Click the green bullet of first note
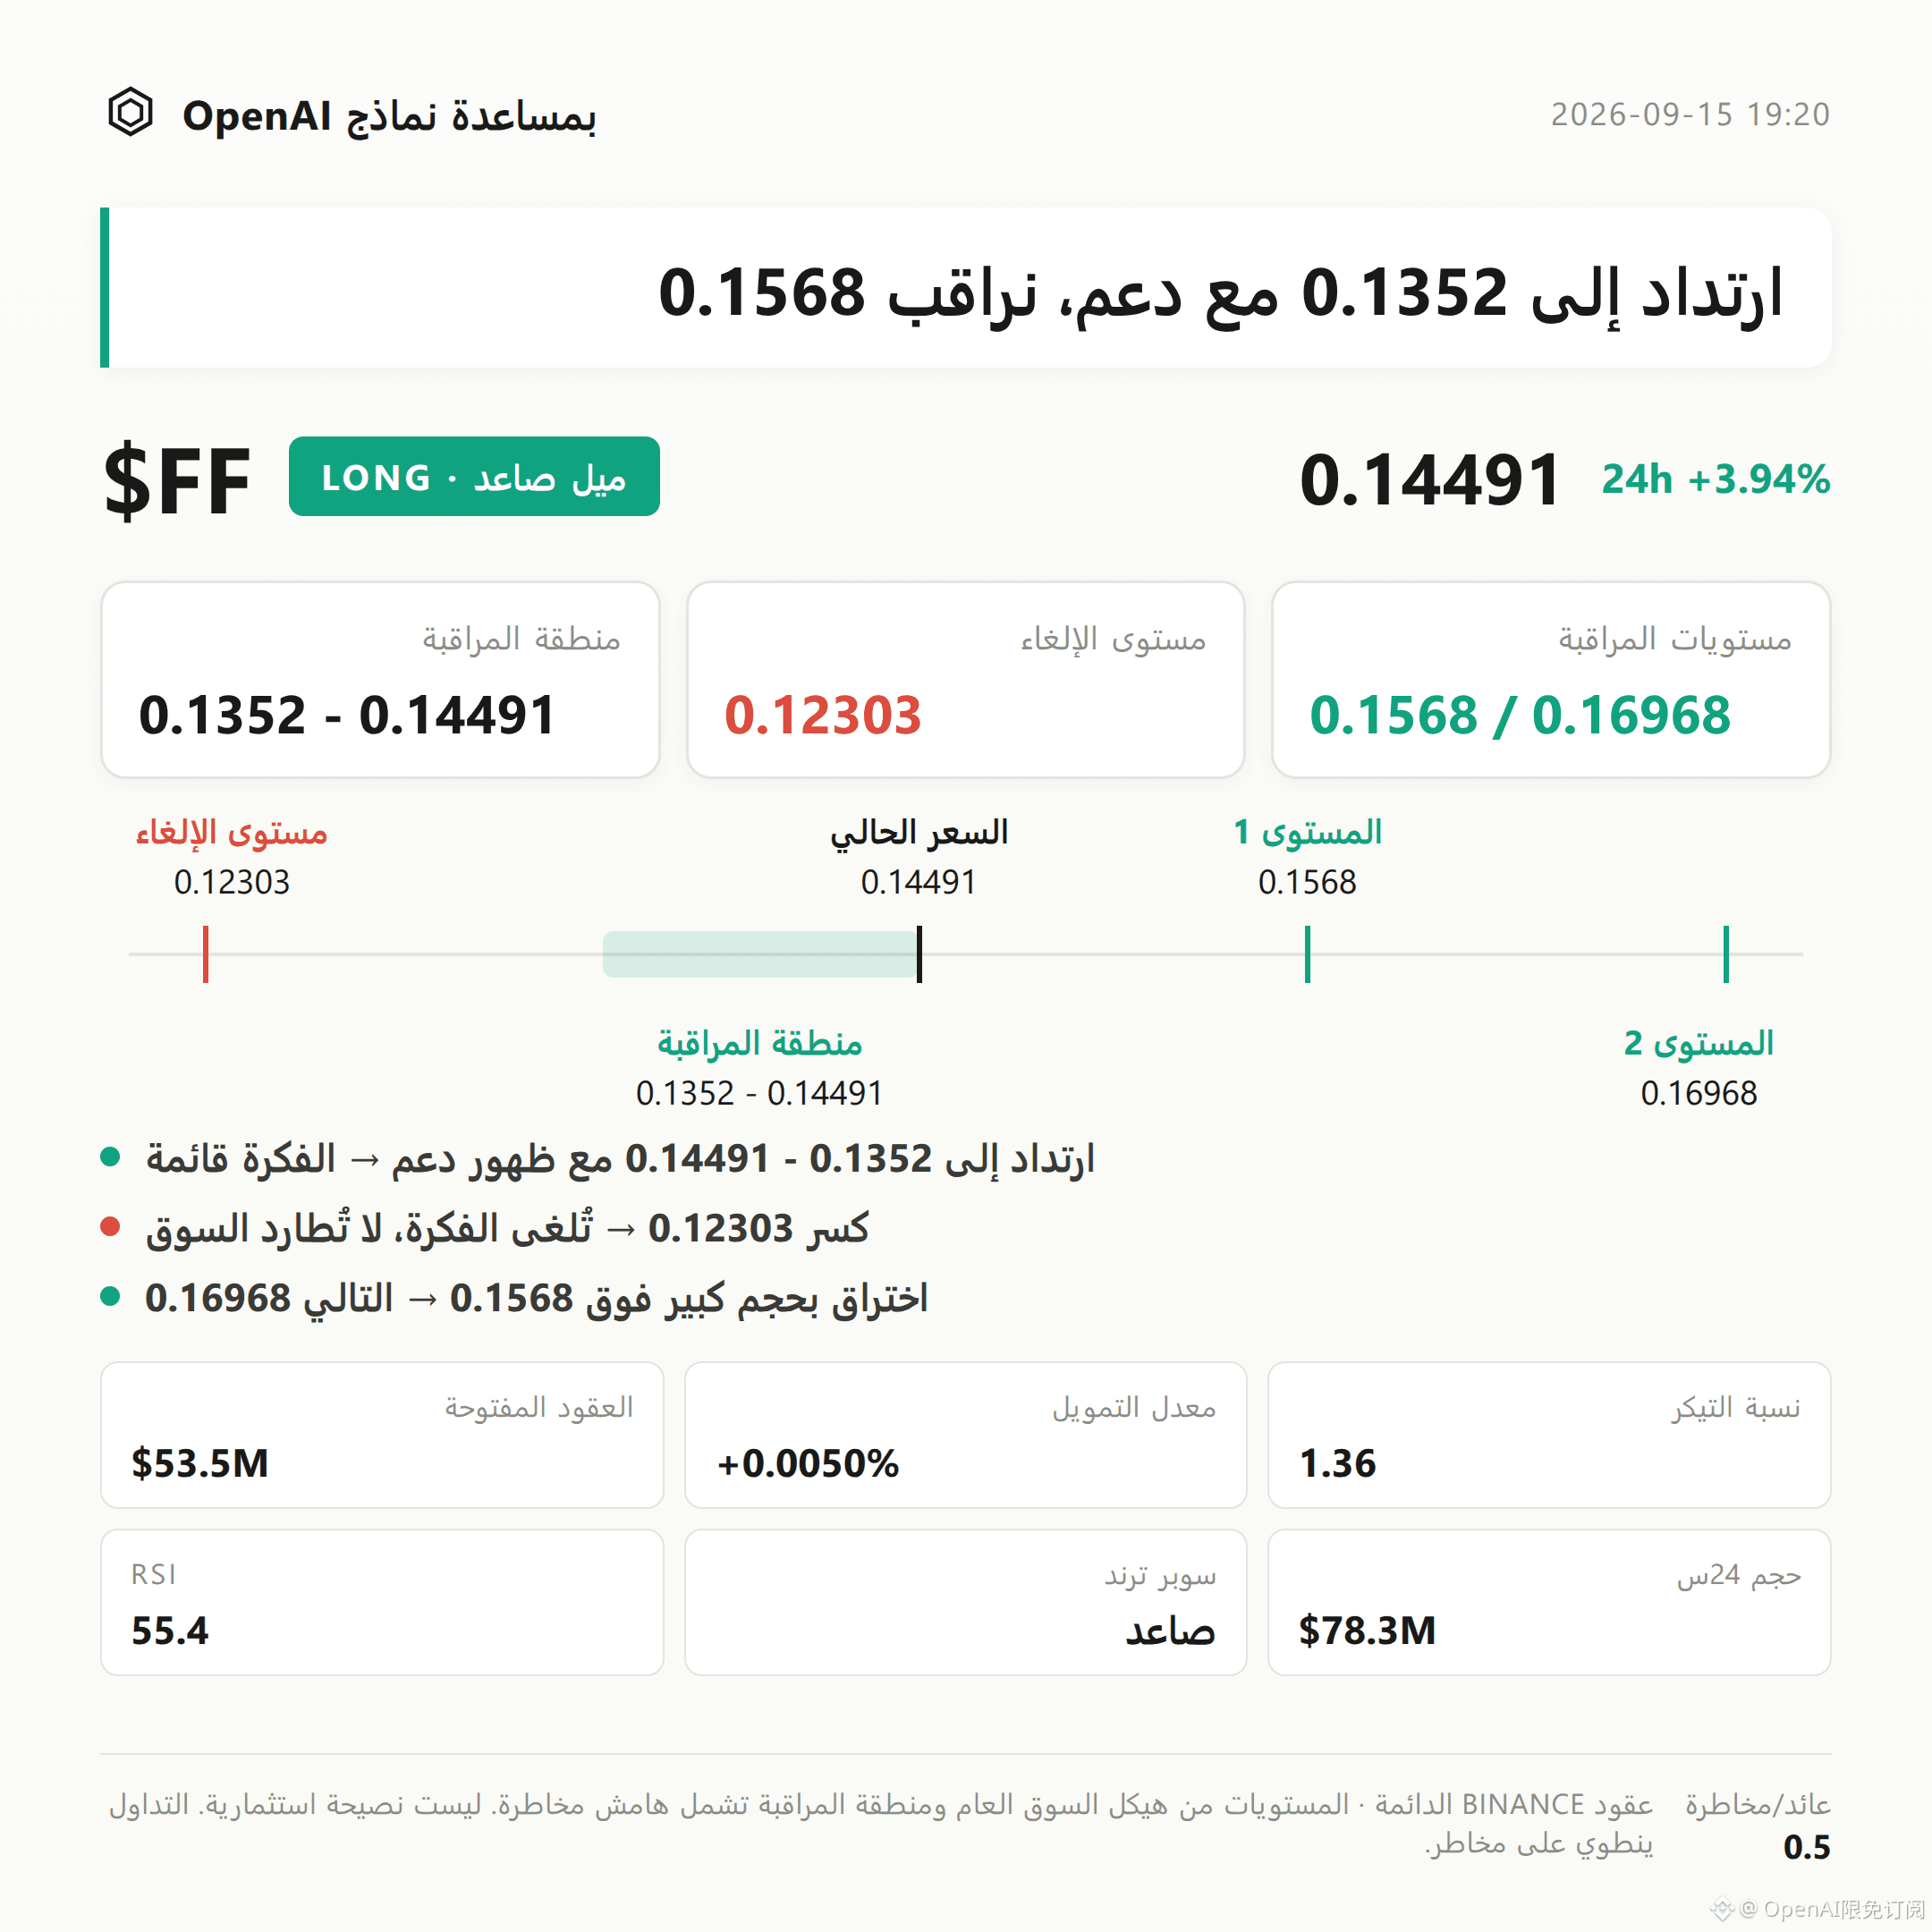Screen dimensions: 1932x1932 (111, 1157)
